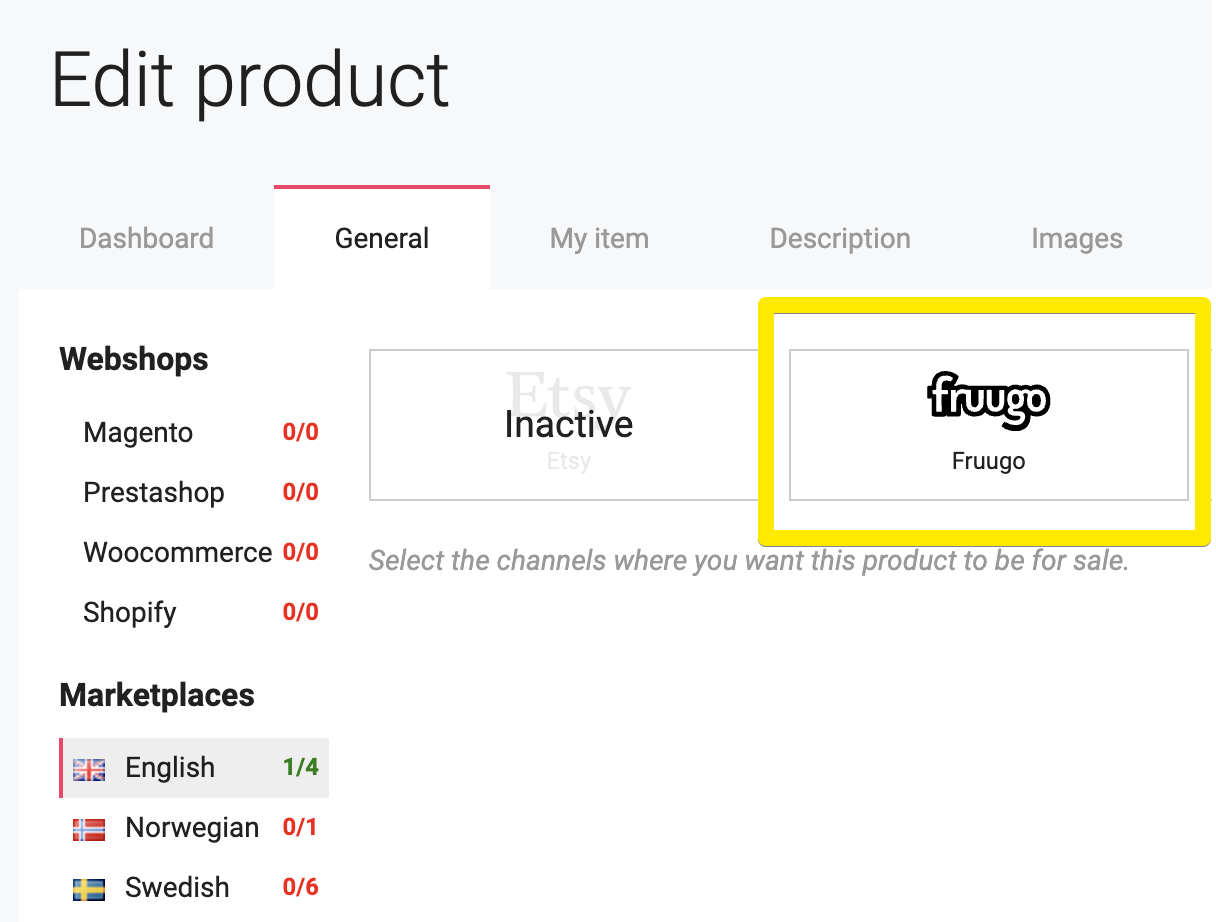Toggle the Fruugo channel tile
The height and width of the screenshot is (922, 1216).
989,425
